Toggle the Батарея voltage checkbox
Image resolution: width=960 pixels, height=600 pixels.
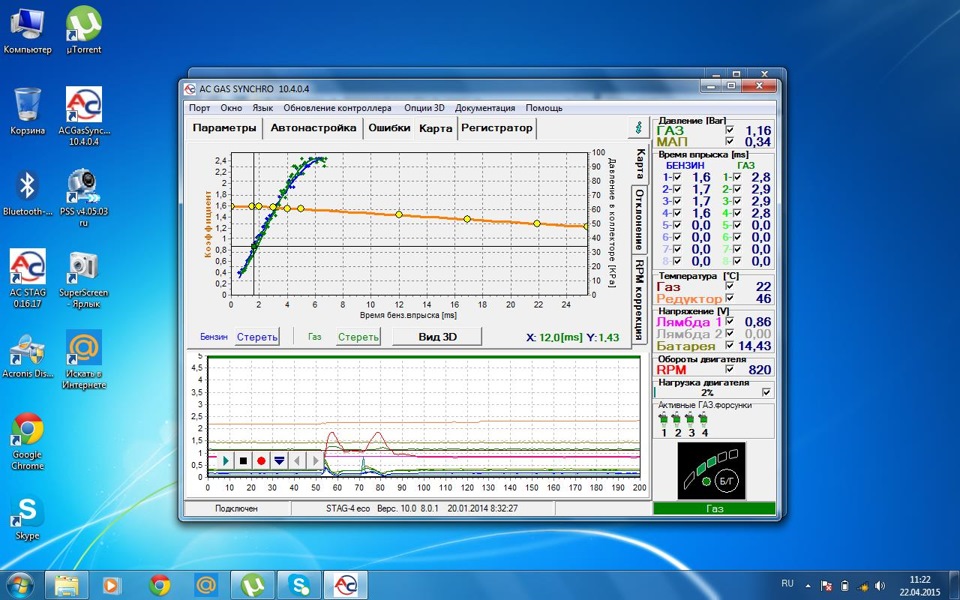click(729, 345)
